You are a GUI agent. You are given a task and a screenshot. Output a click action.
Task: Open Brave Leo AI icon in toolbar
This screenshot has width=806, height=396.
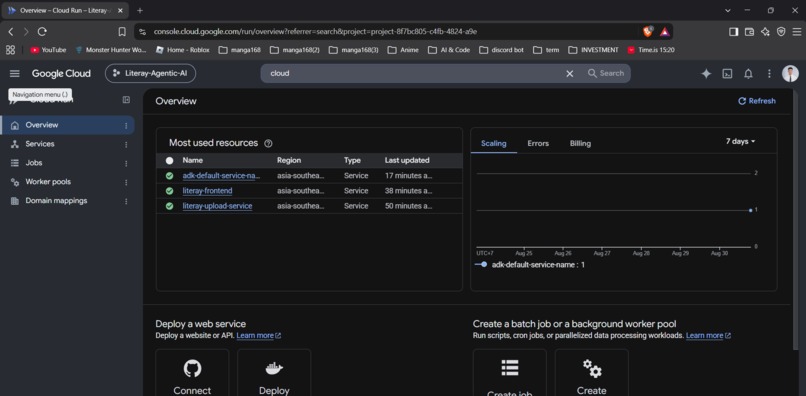[765, 32]
